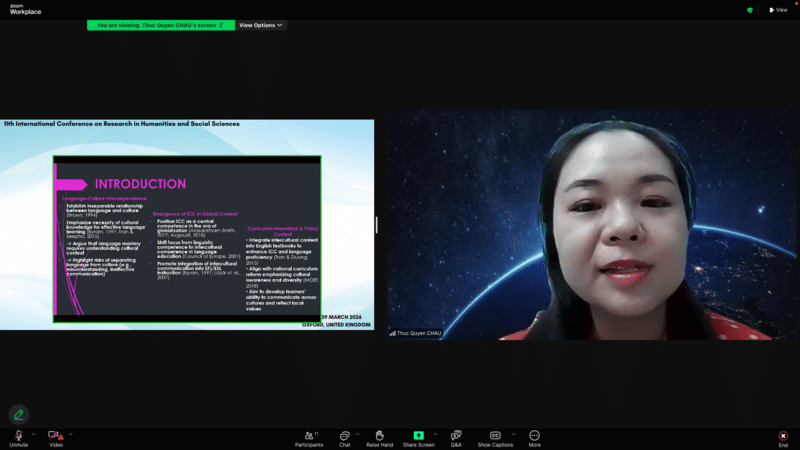
Task: Open the More options menu
Action: point(534,438)
